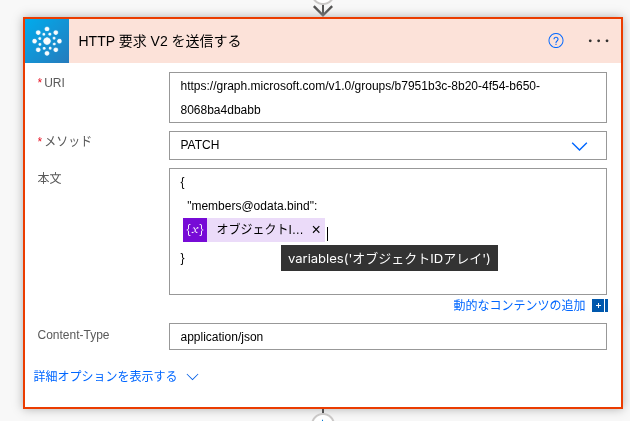Click the closing brace in body
This screenshot has height=421, width=630.
tap(182, 258)
